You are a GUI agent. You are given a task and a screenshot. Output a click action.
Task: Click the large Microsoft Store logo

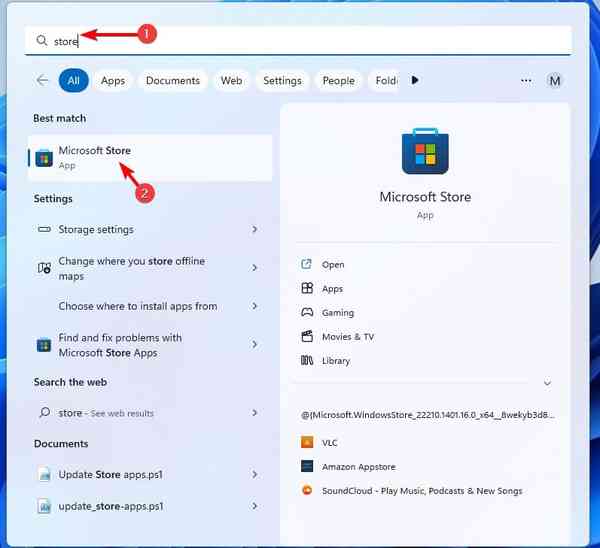(x=425, y=151)
